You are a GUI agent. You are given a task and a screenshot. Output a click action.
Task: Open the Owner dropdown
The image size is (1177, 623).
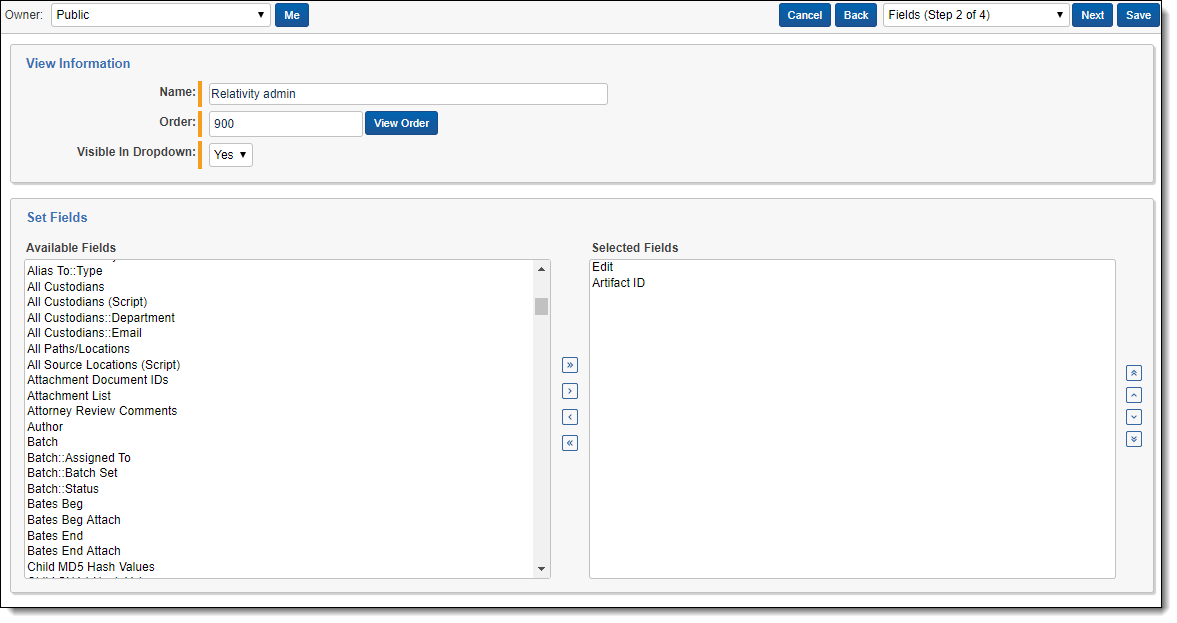[161, 15]
